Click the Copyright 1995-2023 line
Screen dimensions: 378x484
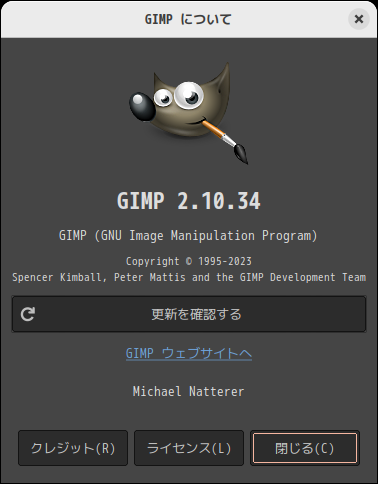coord(189,261)
